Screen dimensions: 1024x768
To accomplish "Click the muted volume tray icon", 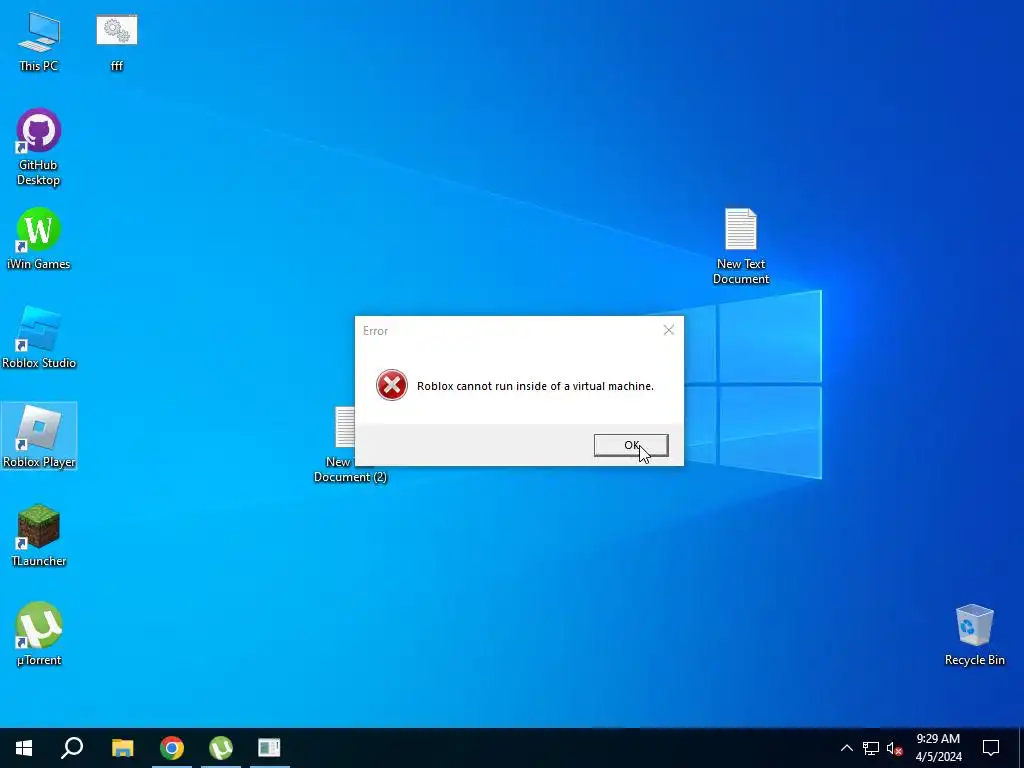I will pos(895,748).
